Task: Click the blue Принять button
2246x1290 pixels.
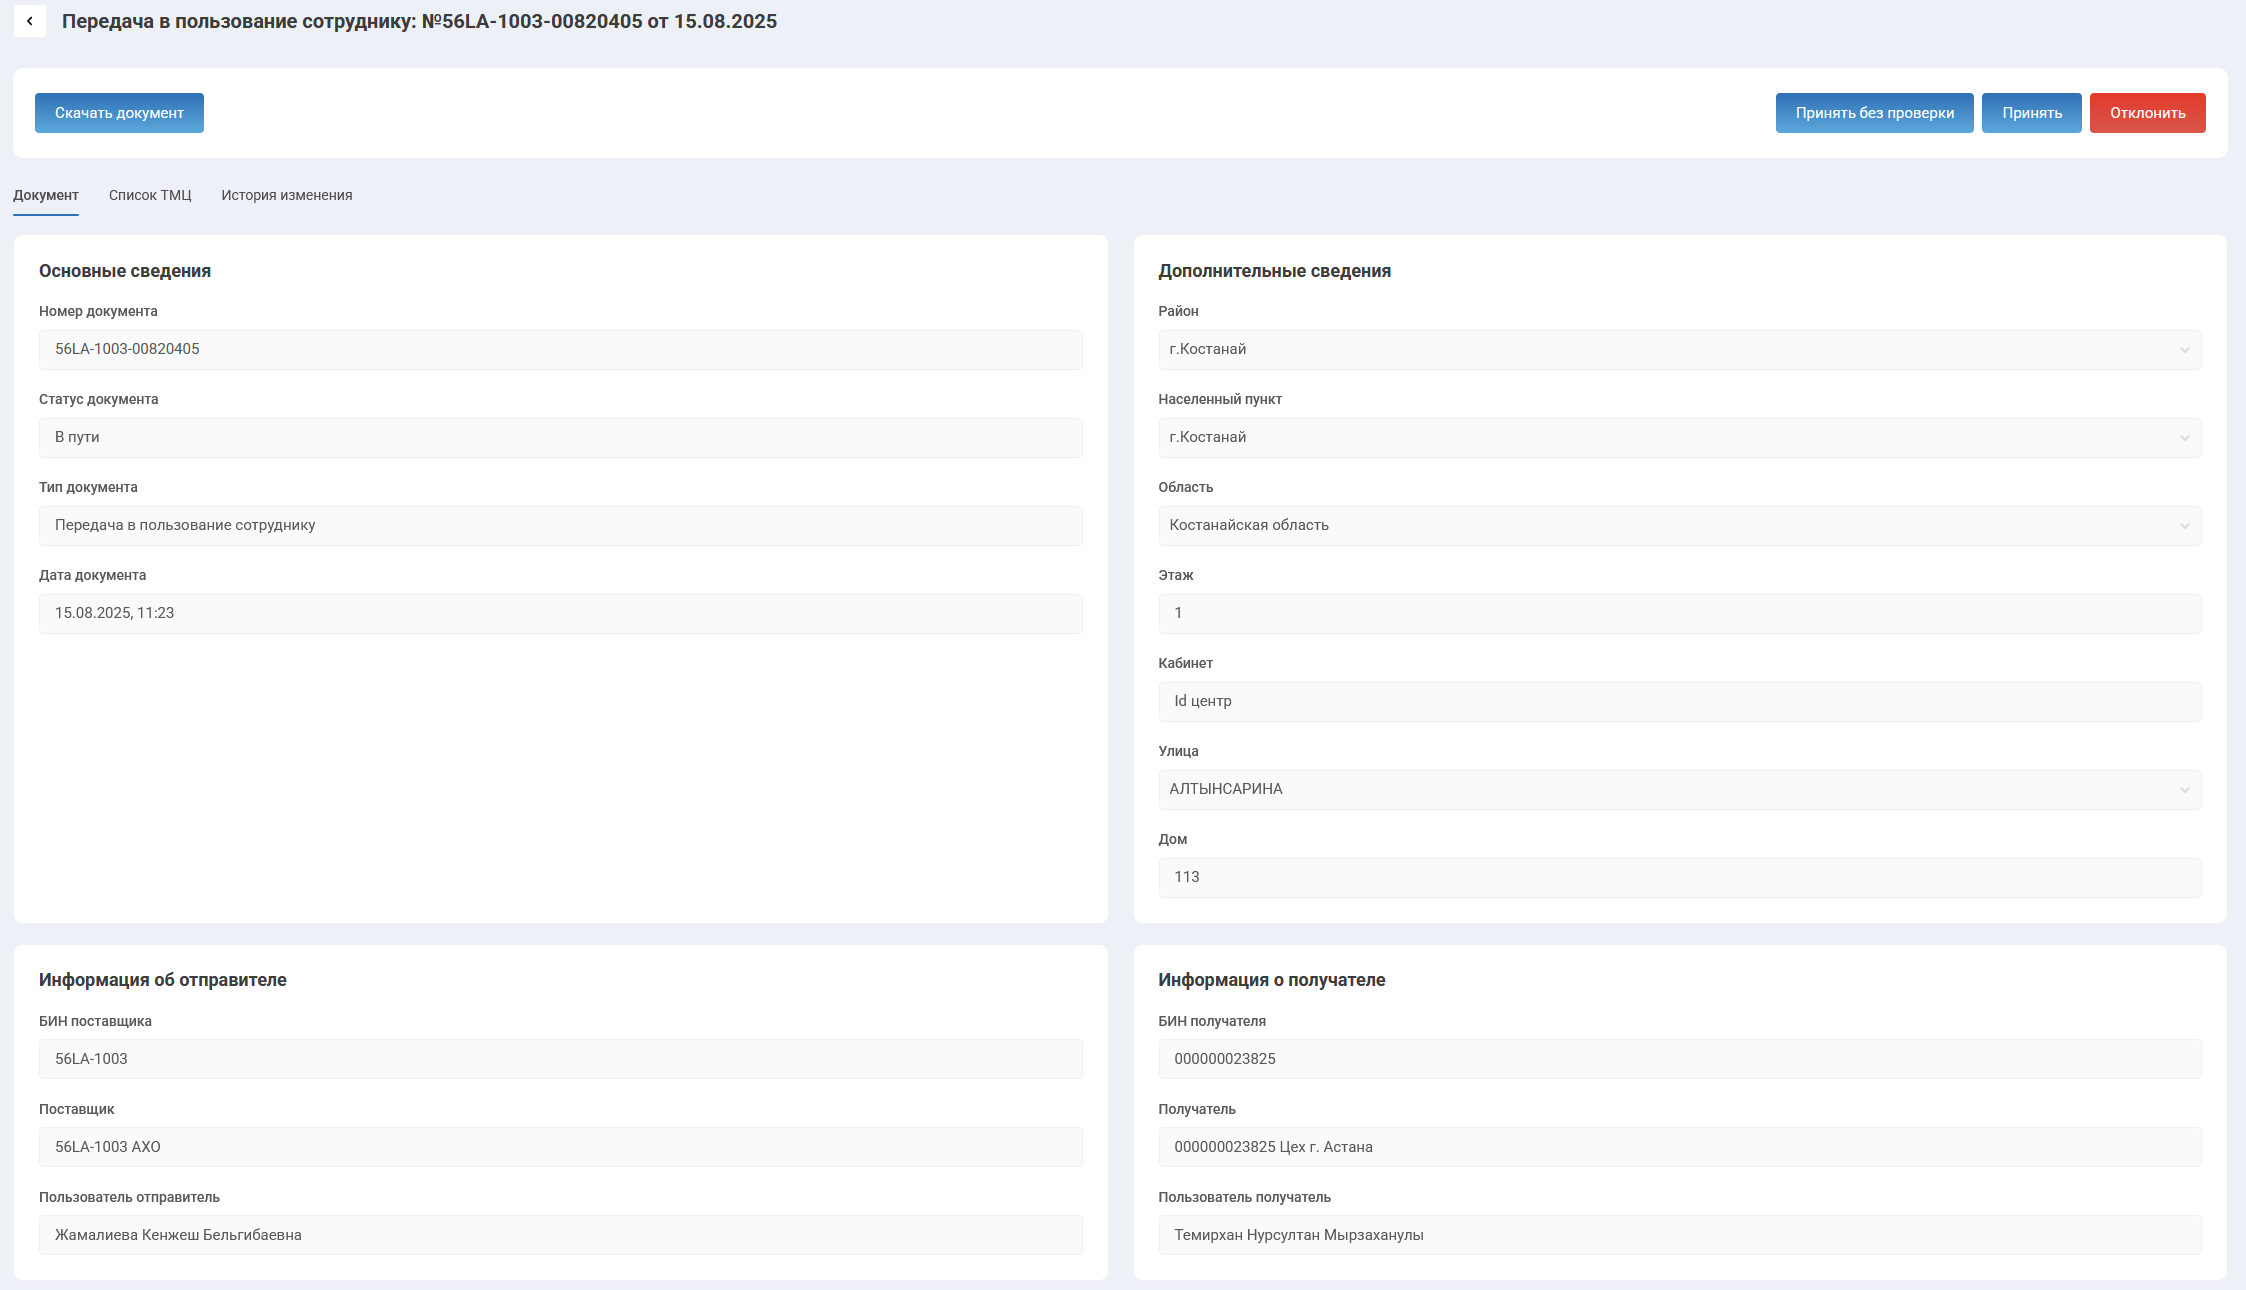Action: click(x=2031, y=113)
